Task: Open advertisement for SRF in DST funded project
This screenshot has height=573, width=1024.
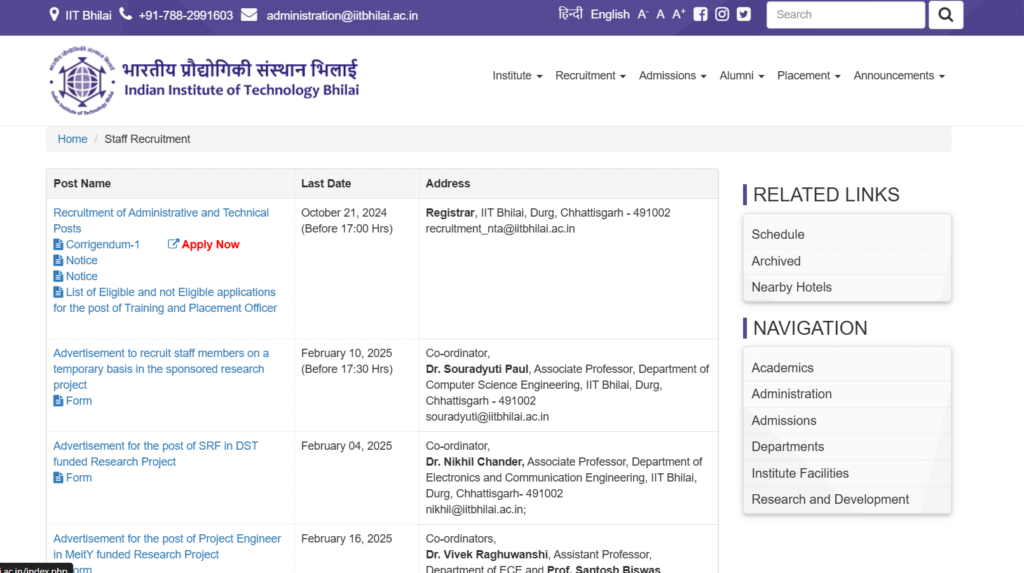Action: (x=155, y=454)
